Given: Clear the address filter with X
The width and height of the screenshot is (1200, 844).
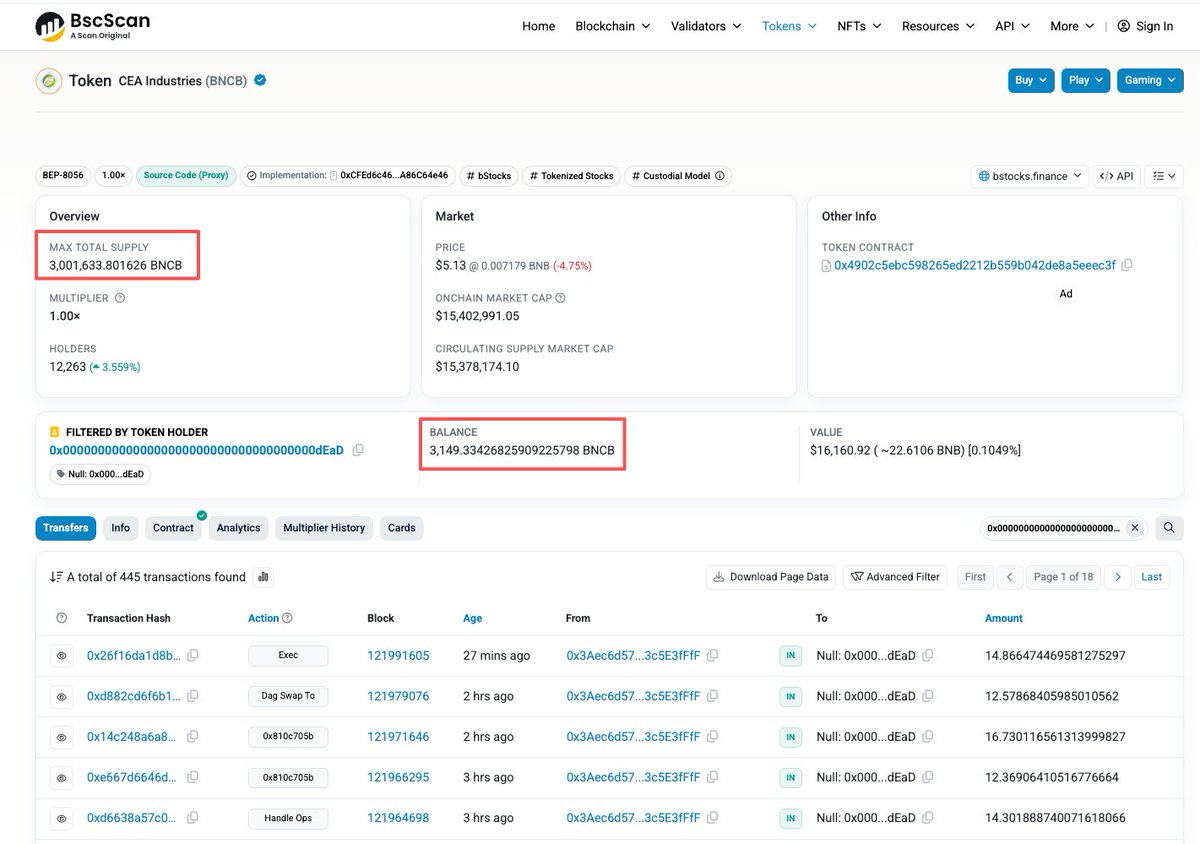Looking at the screenshot, I should [x=1134, y=528].
